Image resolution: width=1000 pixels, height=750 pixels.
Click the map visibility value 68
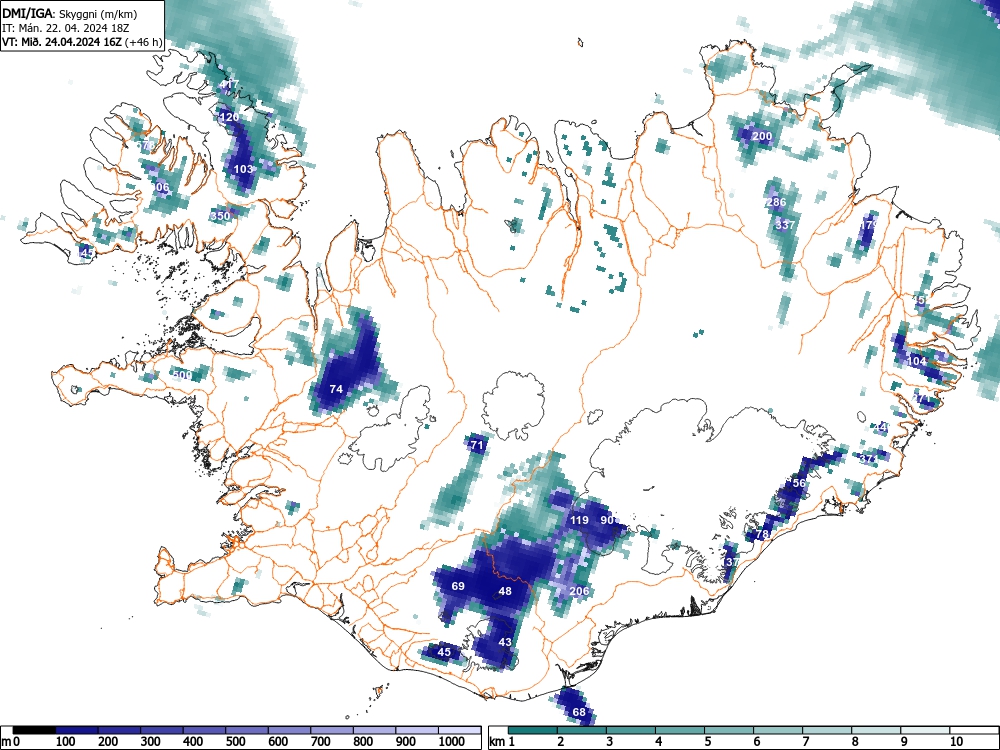pyautogui.click(x=579, y=712)
